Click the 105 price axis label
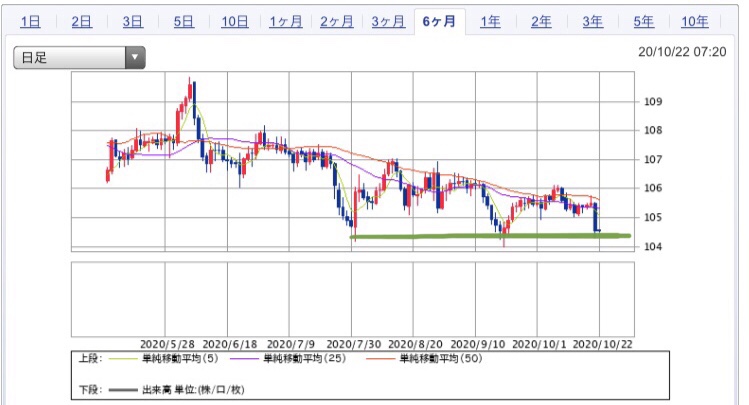Viewport: 749px width, 405px height. pyautogui.click(x=653, y=217)
